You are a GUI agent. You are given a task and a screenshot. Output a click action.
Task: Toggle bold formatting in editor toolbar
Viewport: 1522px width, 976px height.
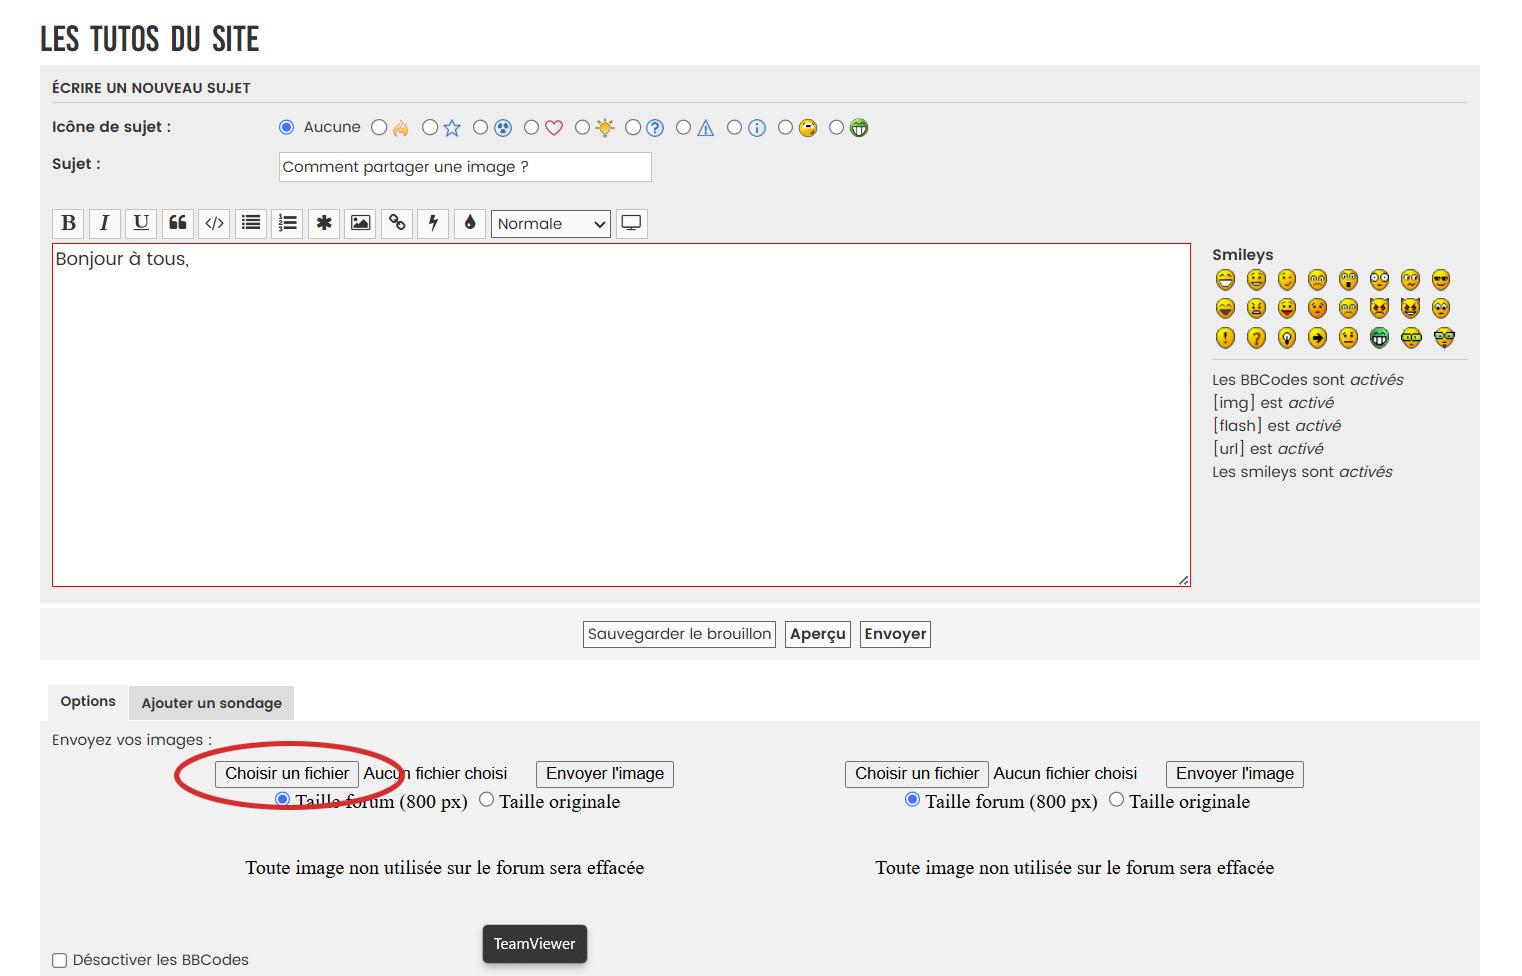(x=68, y=223)
